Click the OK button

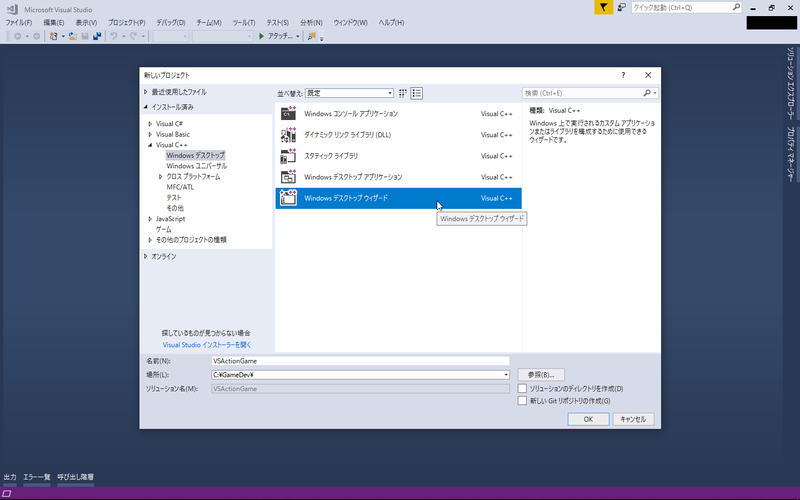coord(588,419)
